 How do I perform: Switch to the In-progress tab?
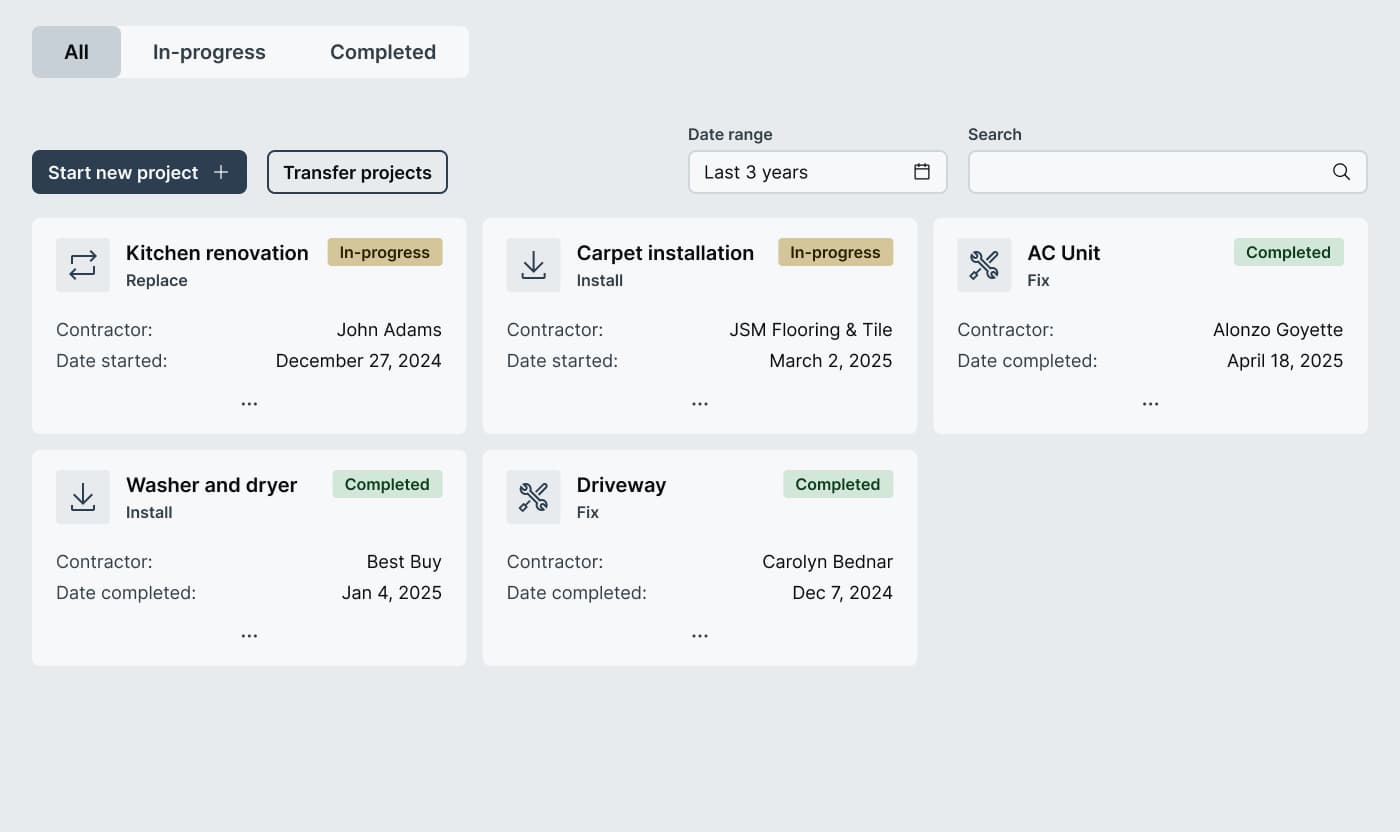[x=209, y=52]
